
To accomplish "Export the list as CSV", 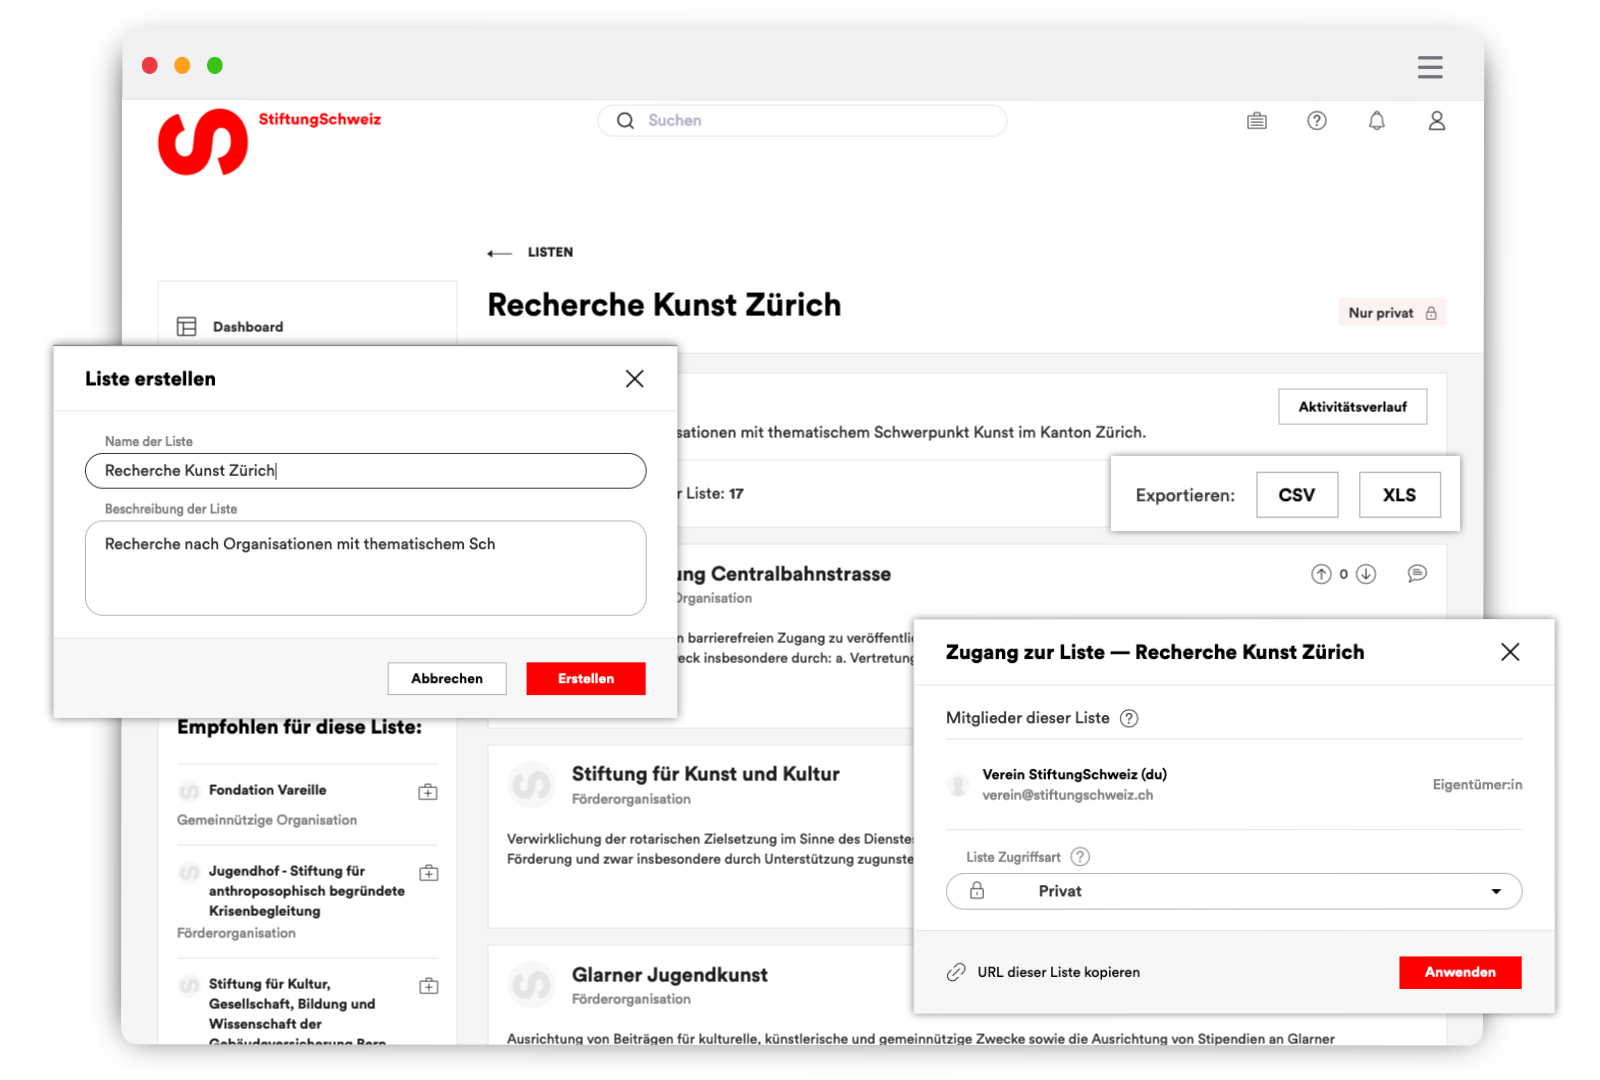I will (1296, 495).
